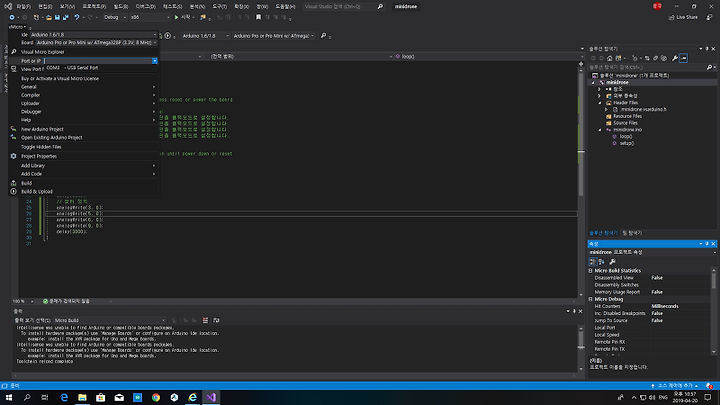Select Source Files folder in tree
This screenshot has width=720, height=405.
click(x=625, y=123)
